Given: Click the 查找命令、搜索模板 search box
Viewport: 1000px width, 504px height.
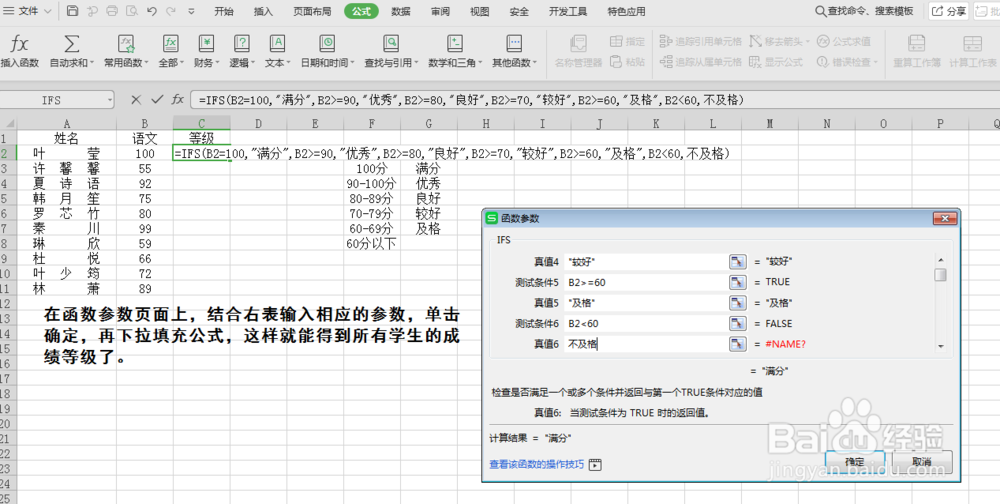Looking at the screenshot, I should [x=865, y=11].
